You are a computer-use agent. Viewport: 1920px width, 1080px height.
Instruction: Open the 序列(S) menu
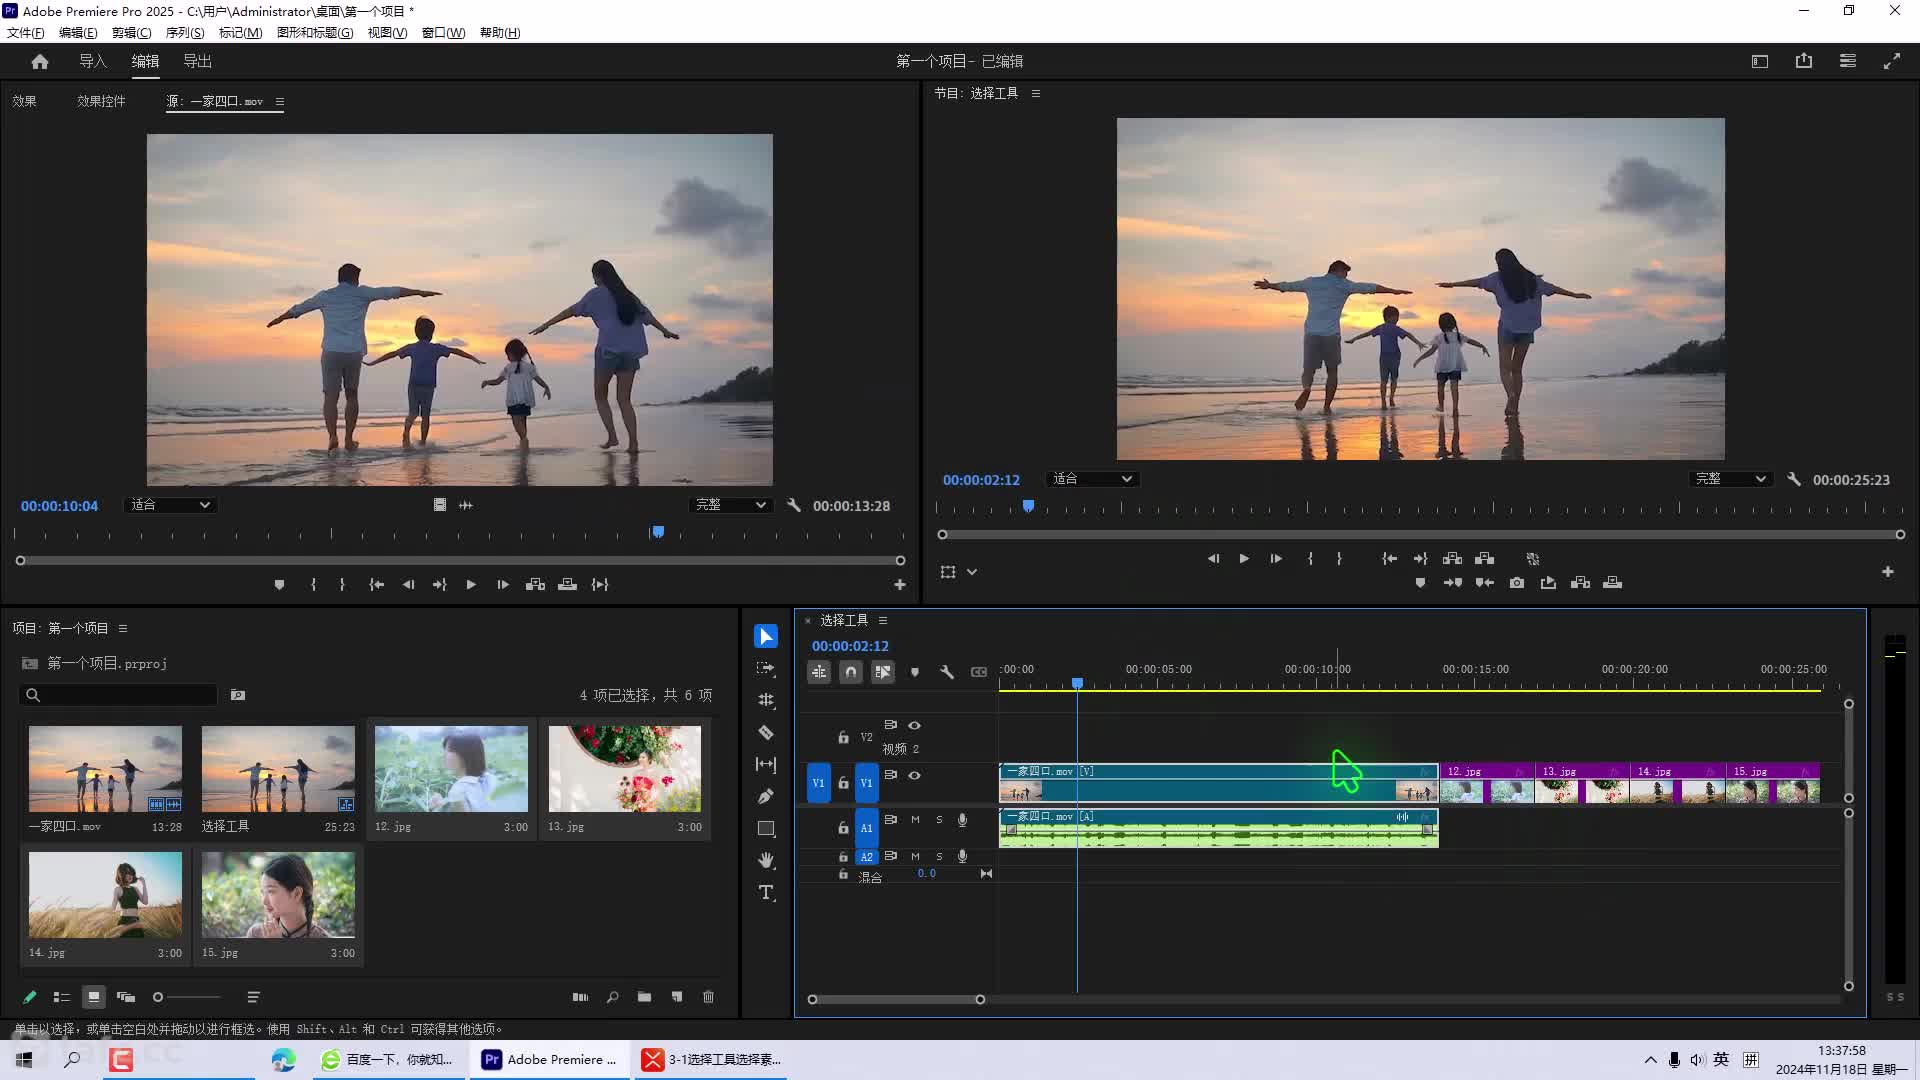coord(185,32)
